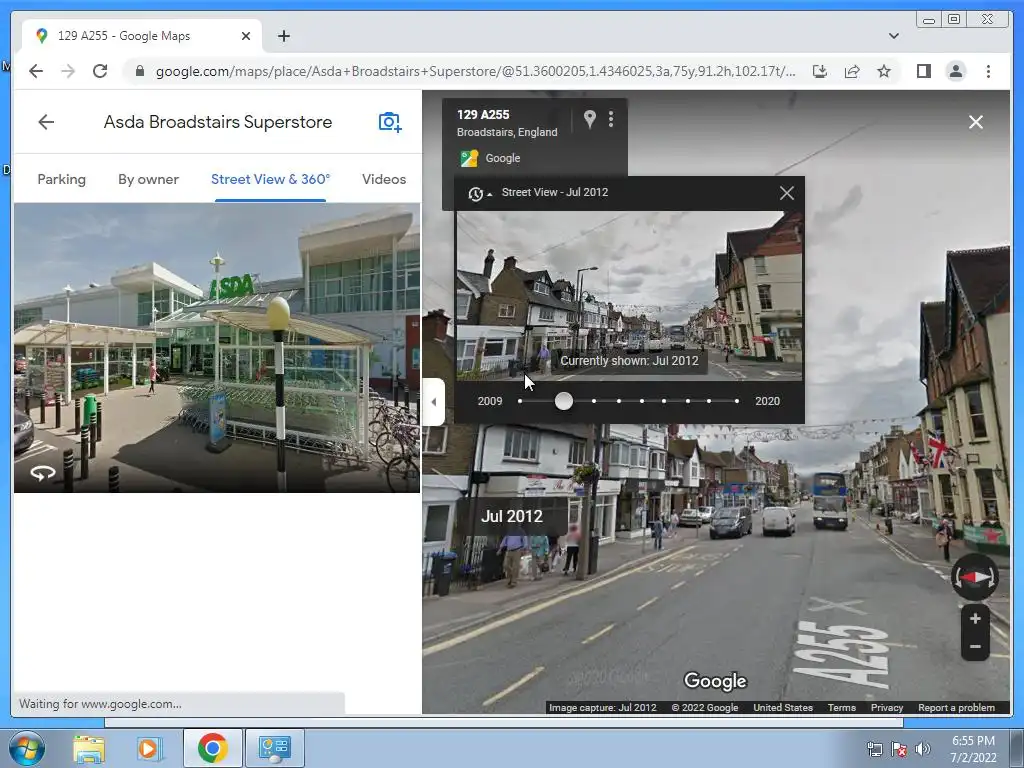Click the install app icon in address bar
1024x768 pixels.
click(820, 71)
